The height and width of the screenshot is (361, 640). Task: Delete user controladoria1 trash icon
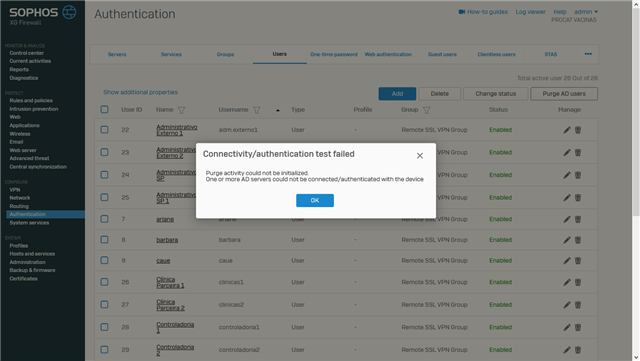coord(578,327)
